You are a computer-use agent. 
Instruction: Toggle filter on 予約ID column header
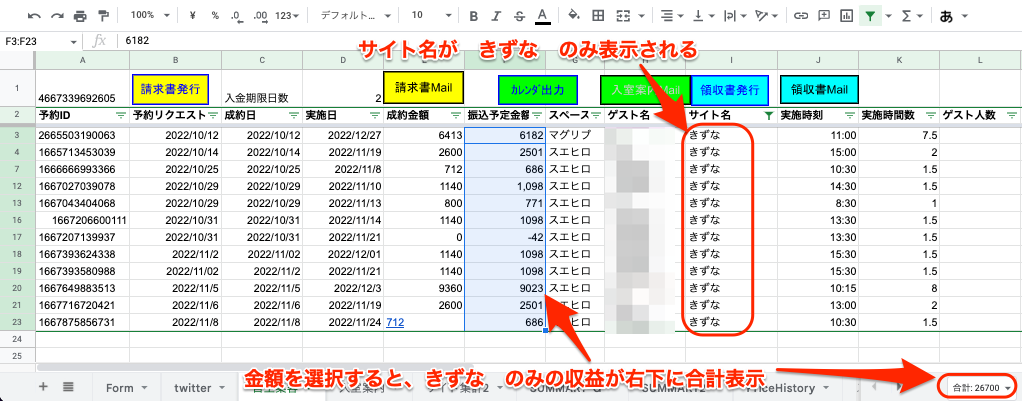(x=121, y=116)
